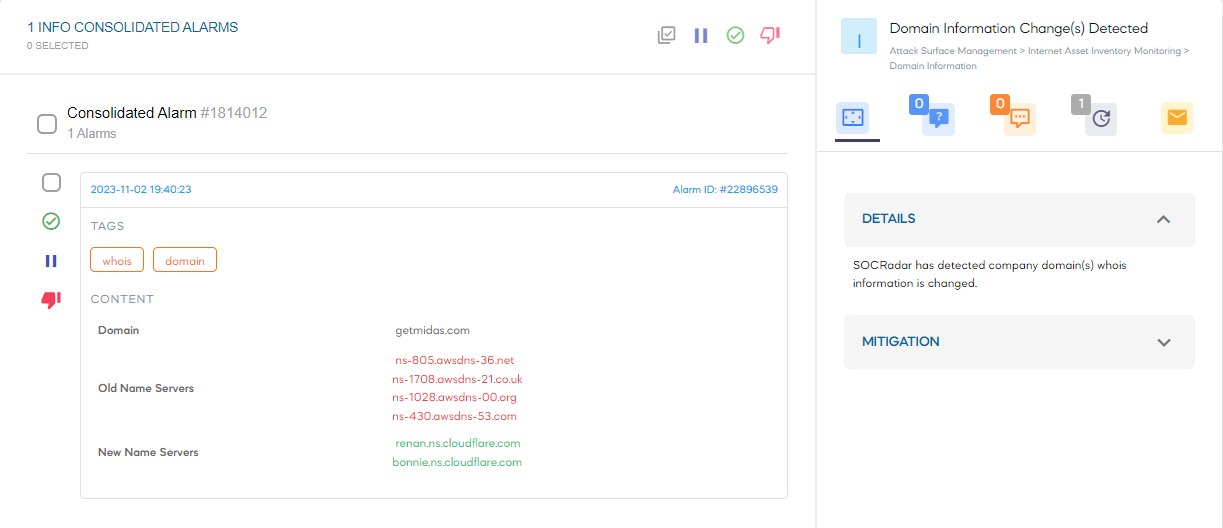Tick the checkbox beside alarm dated 2023-11-02
1223x528 pixels.
[x=51, y=182]
